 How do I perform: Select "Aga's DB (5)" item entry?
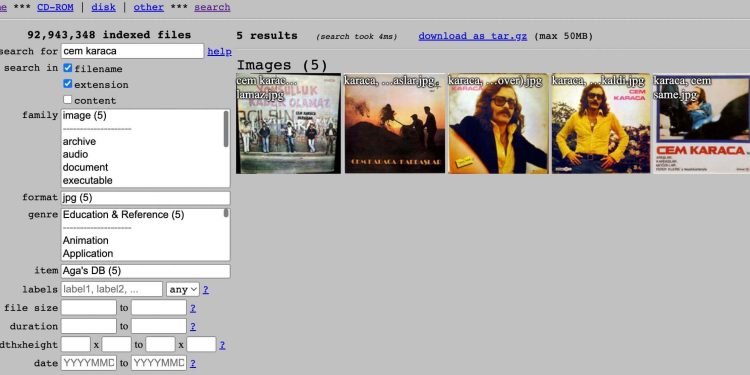click(145, 271)
